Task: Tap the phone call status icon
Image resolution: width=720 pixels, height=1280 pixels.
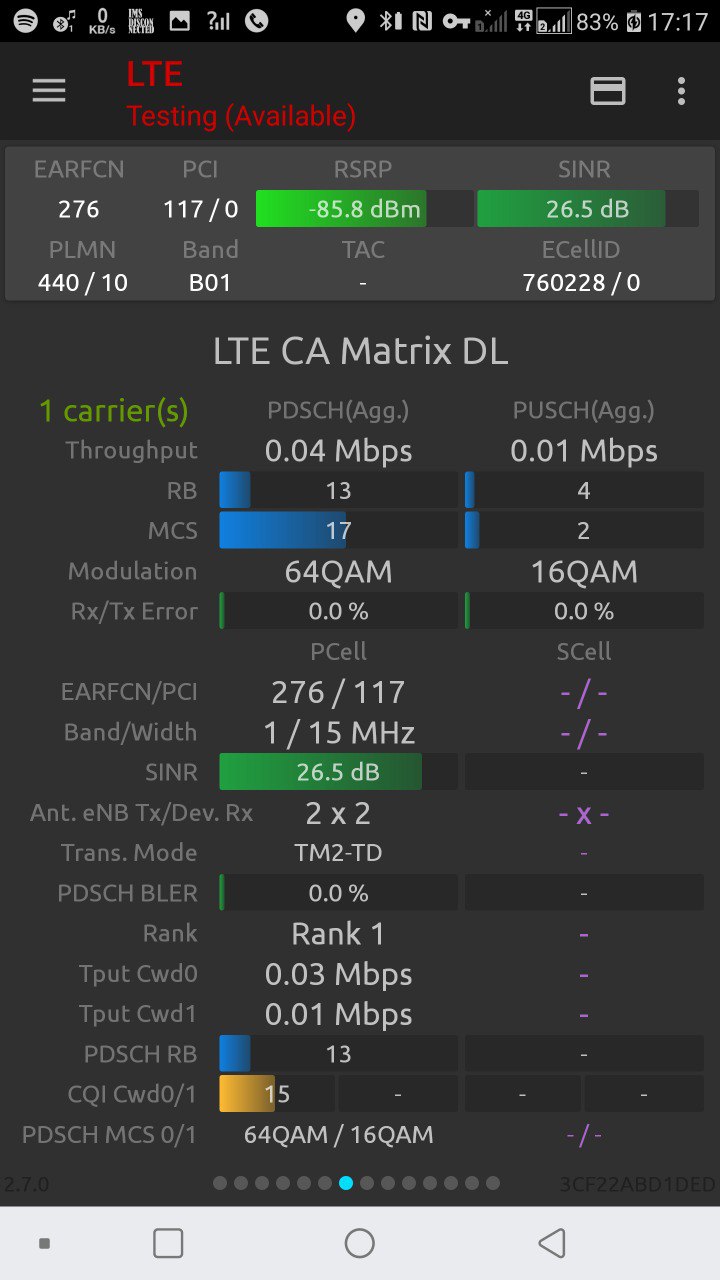Action: pyautogui.click(x=257, y=21)
